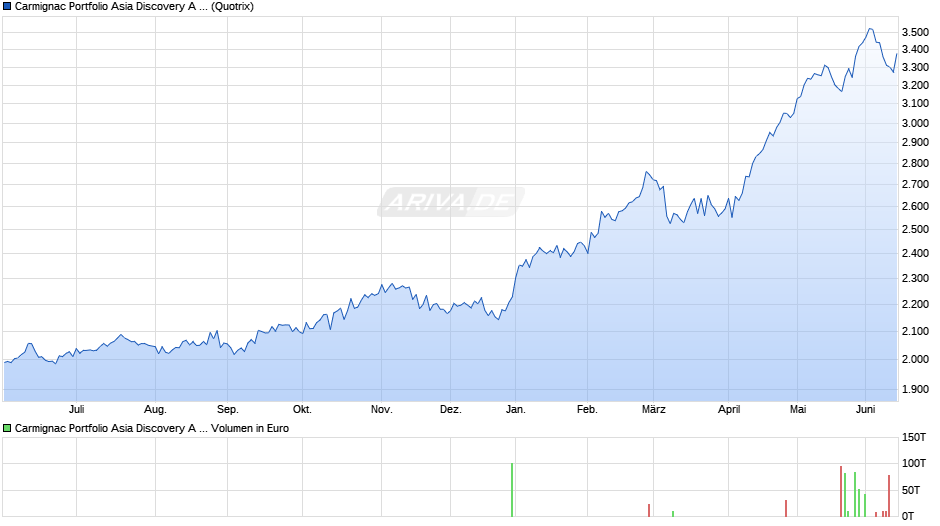Click the 'Juni' month label
Image resolution: width=940 pixels, height=526 pixels.
[x=866, y=409]
